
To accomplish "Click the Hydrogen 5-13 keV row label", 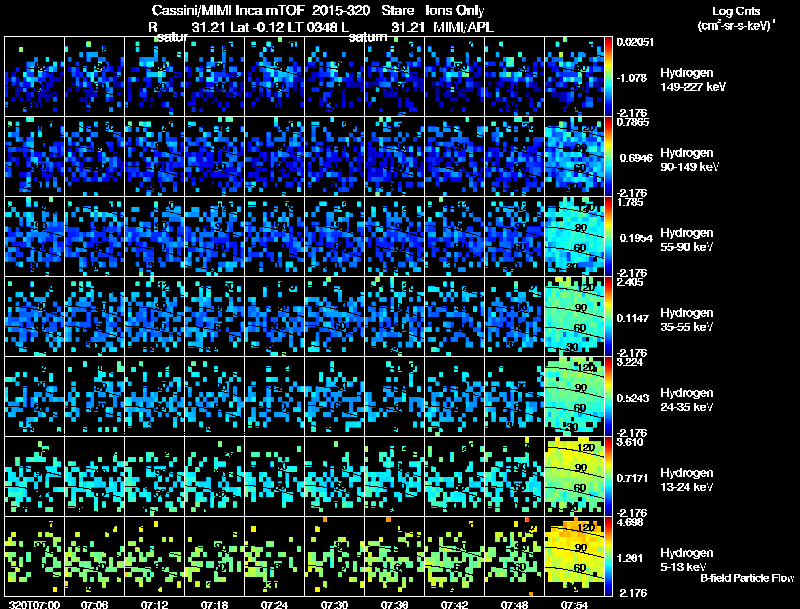I will point(687,560).
